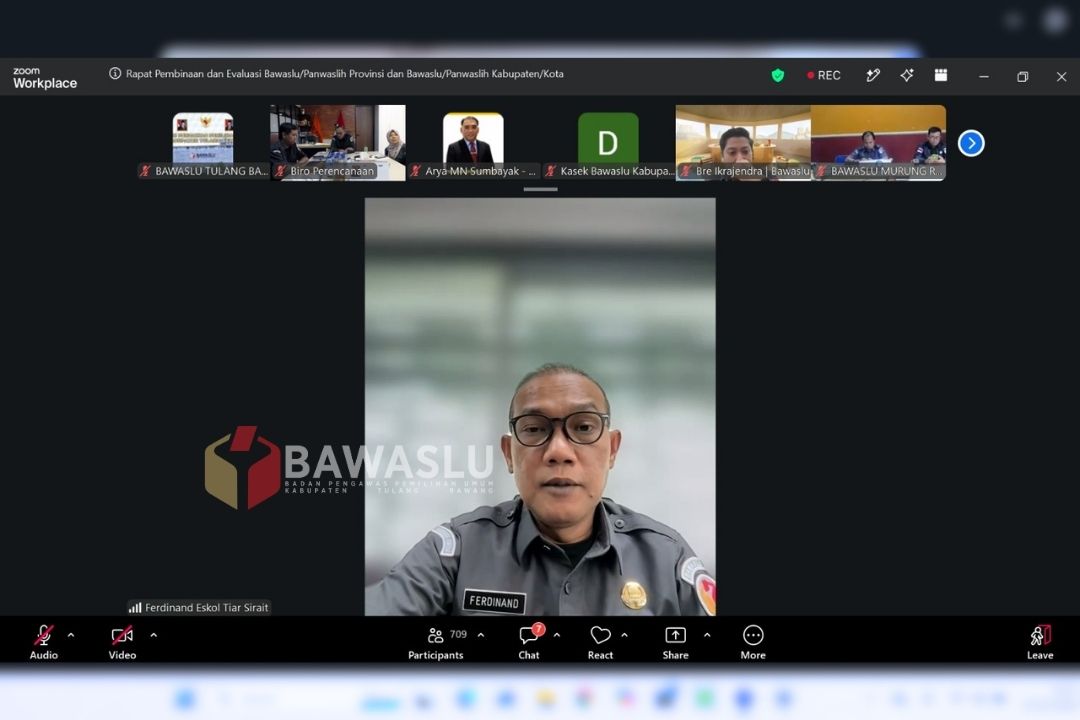This screenshot has width=1080, height=720.
Task: Open AI Companion sparkle icon
Action: pos(906,76)
